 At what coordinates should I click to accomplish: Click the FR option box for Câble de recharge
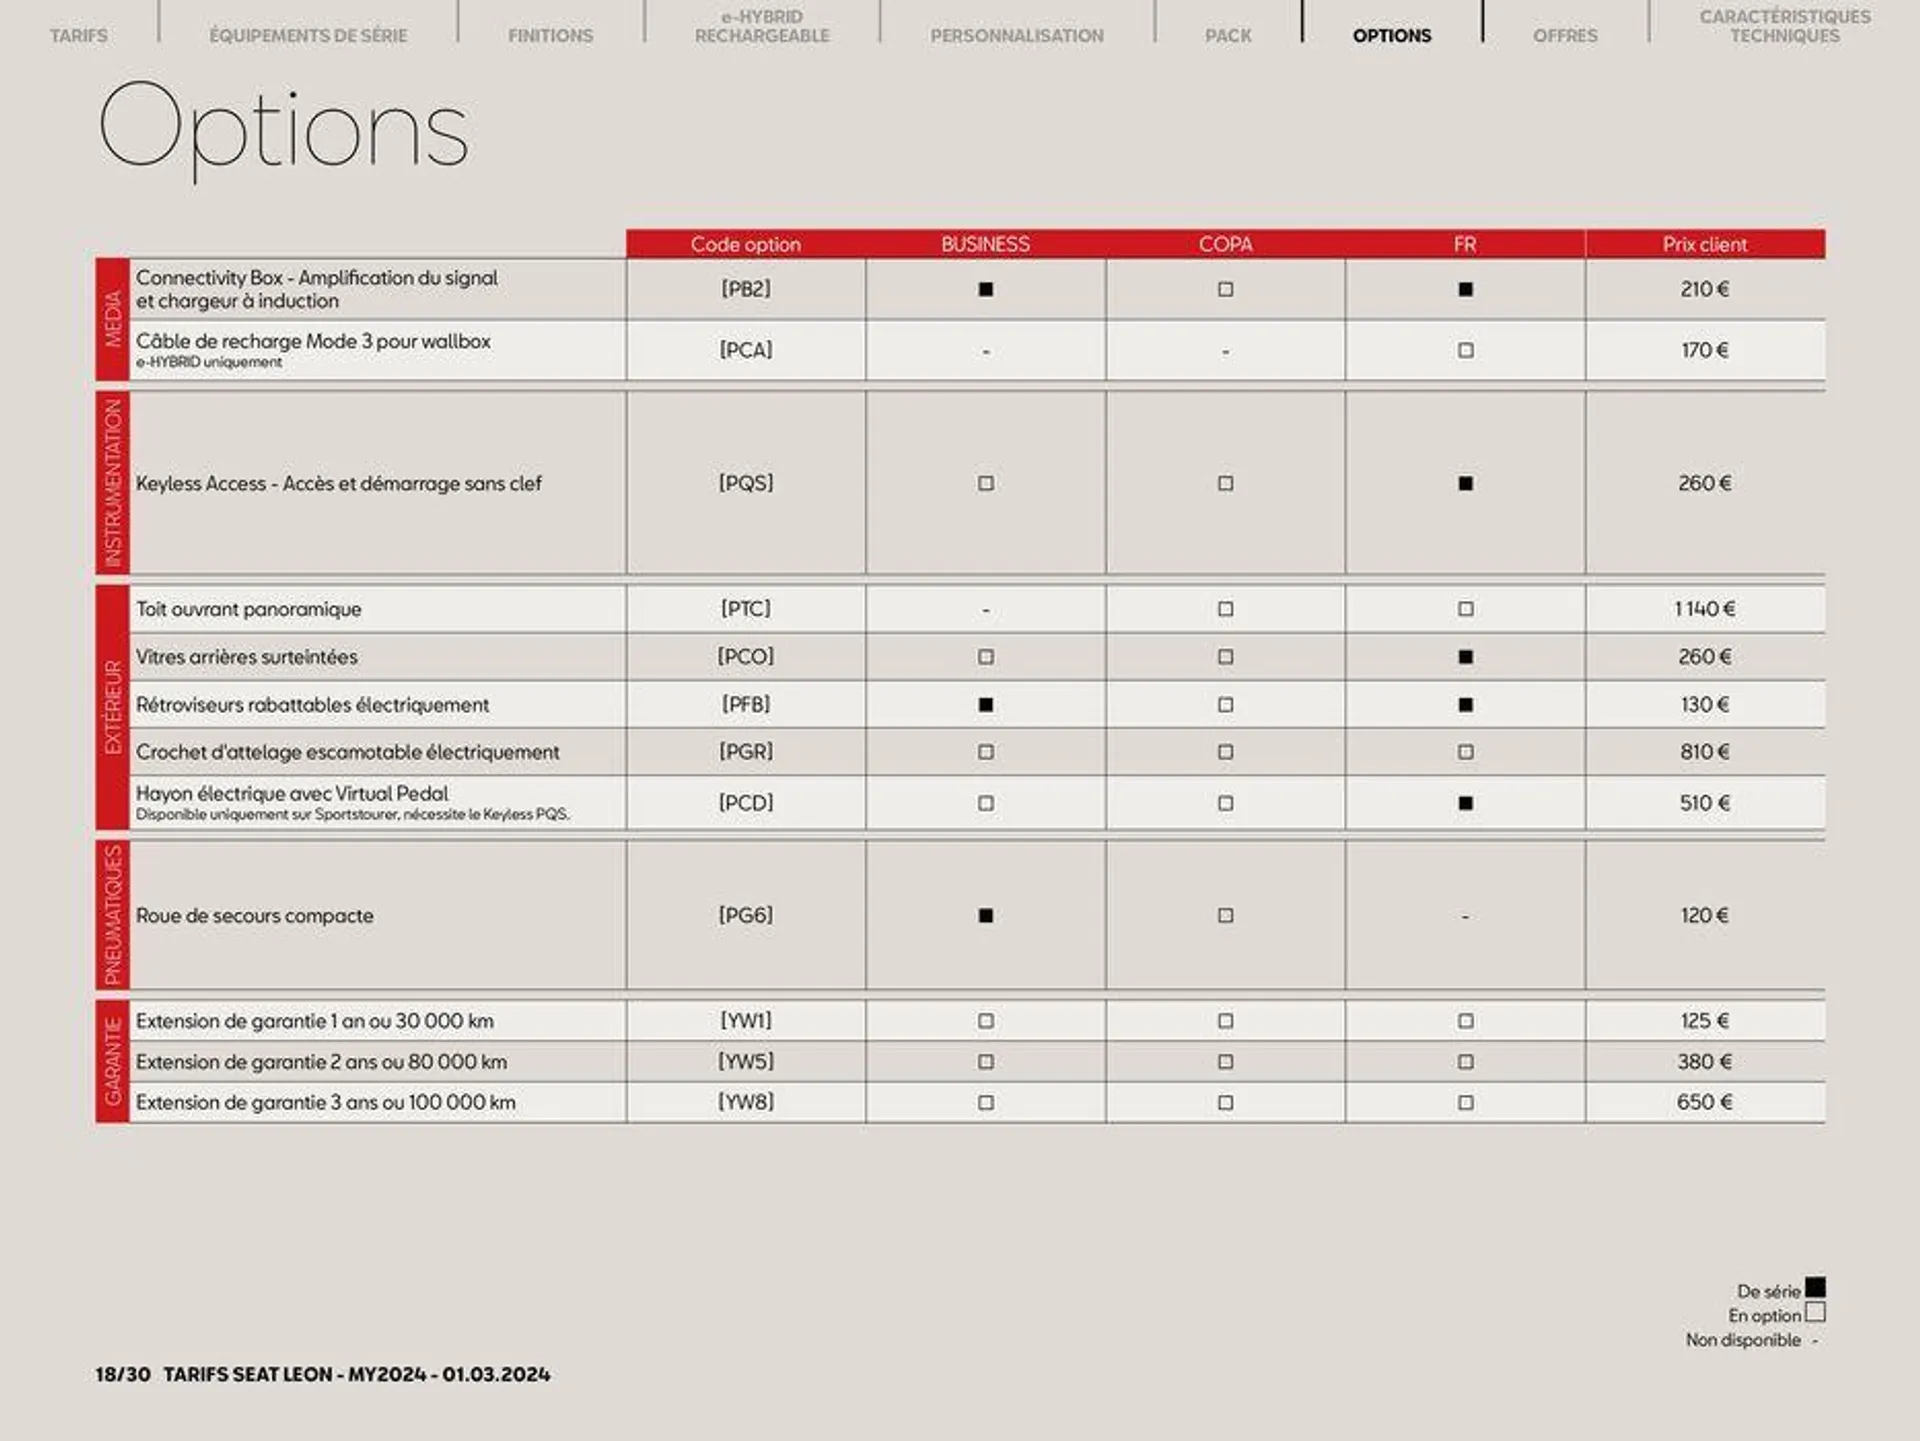pyautogui.click(x=1466, y=350)
